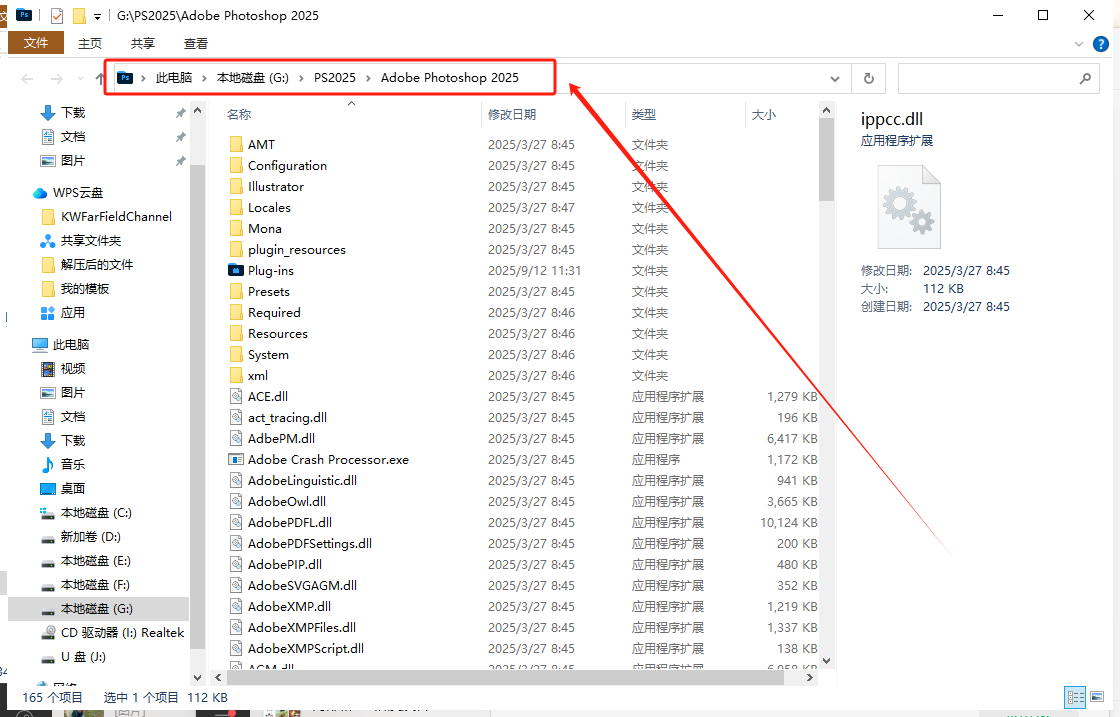1120x717 pixels.
Task: Open the Customize Quick Access Toolbar dropdown
Action: coord(97,16)
